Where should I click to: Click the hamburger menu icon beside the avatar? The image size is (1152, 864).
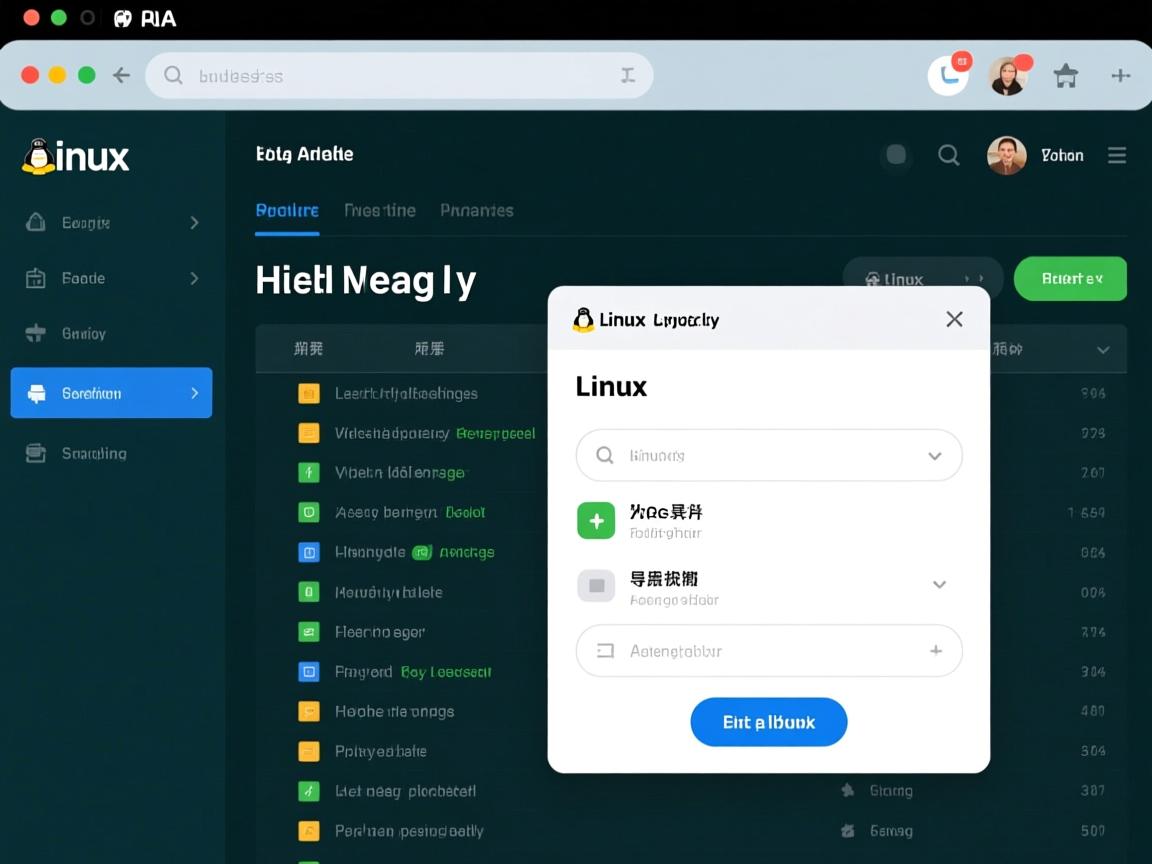click(1117, 155)
